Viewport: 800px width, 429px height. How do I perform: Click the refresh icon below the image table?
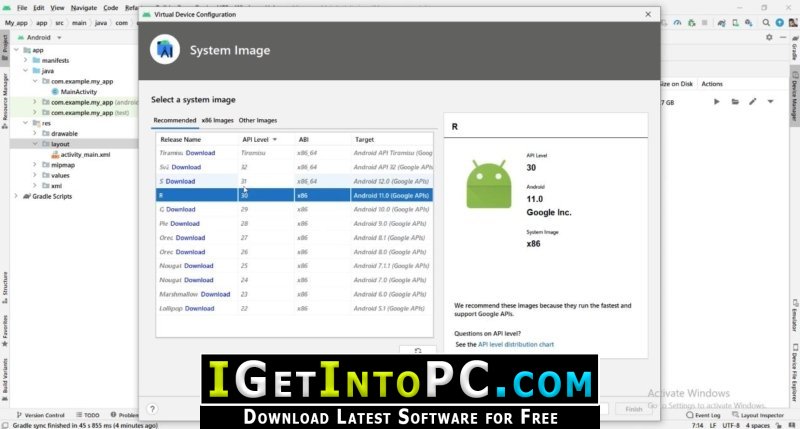[x=418, y=350]
